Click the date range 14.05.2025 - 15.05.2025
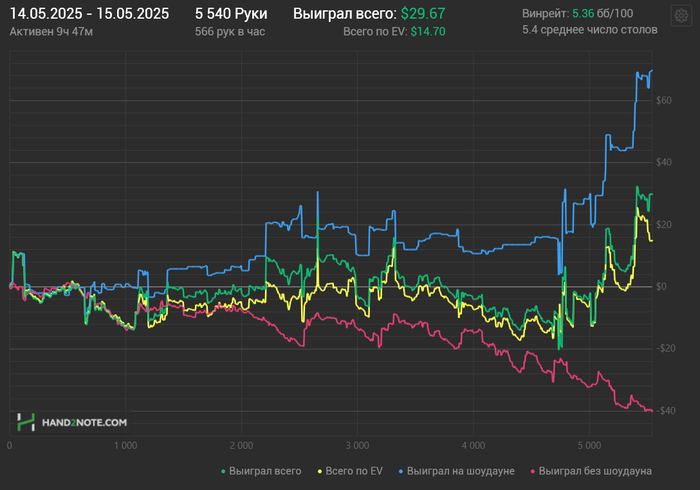 89,13
